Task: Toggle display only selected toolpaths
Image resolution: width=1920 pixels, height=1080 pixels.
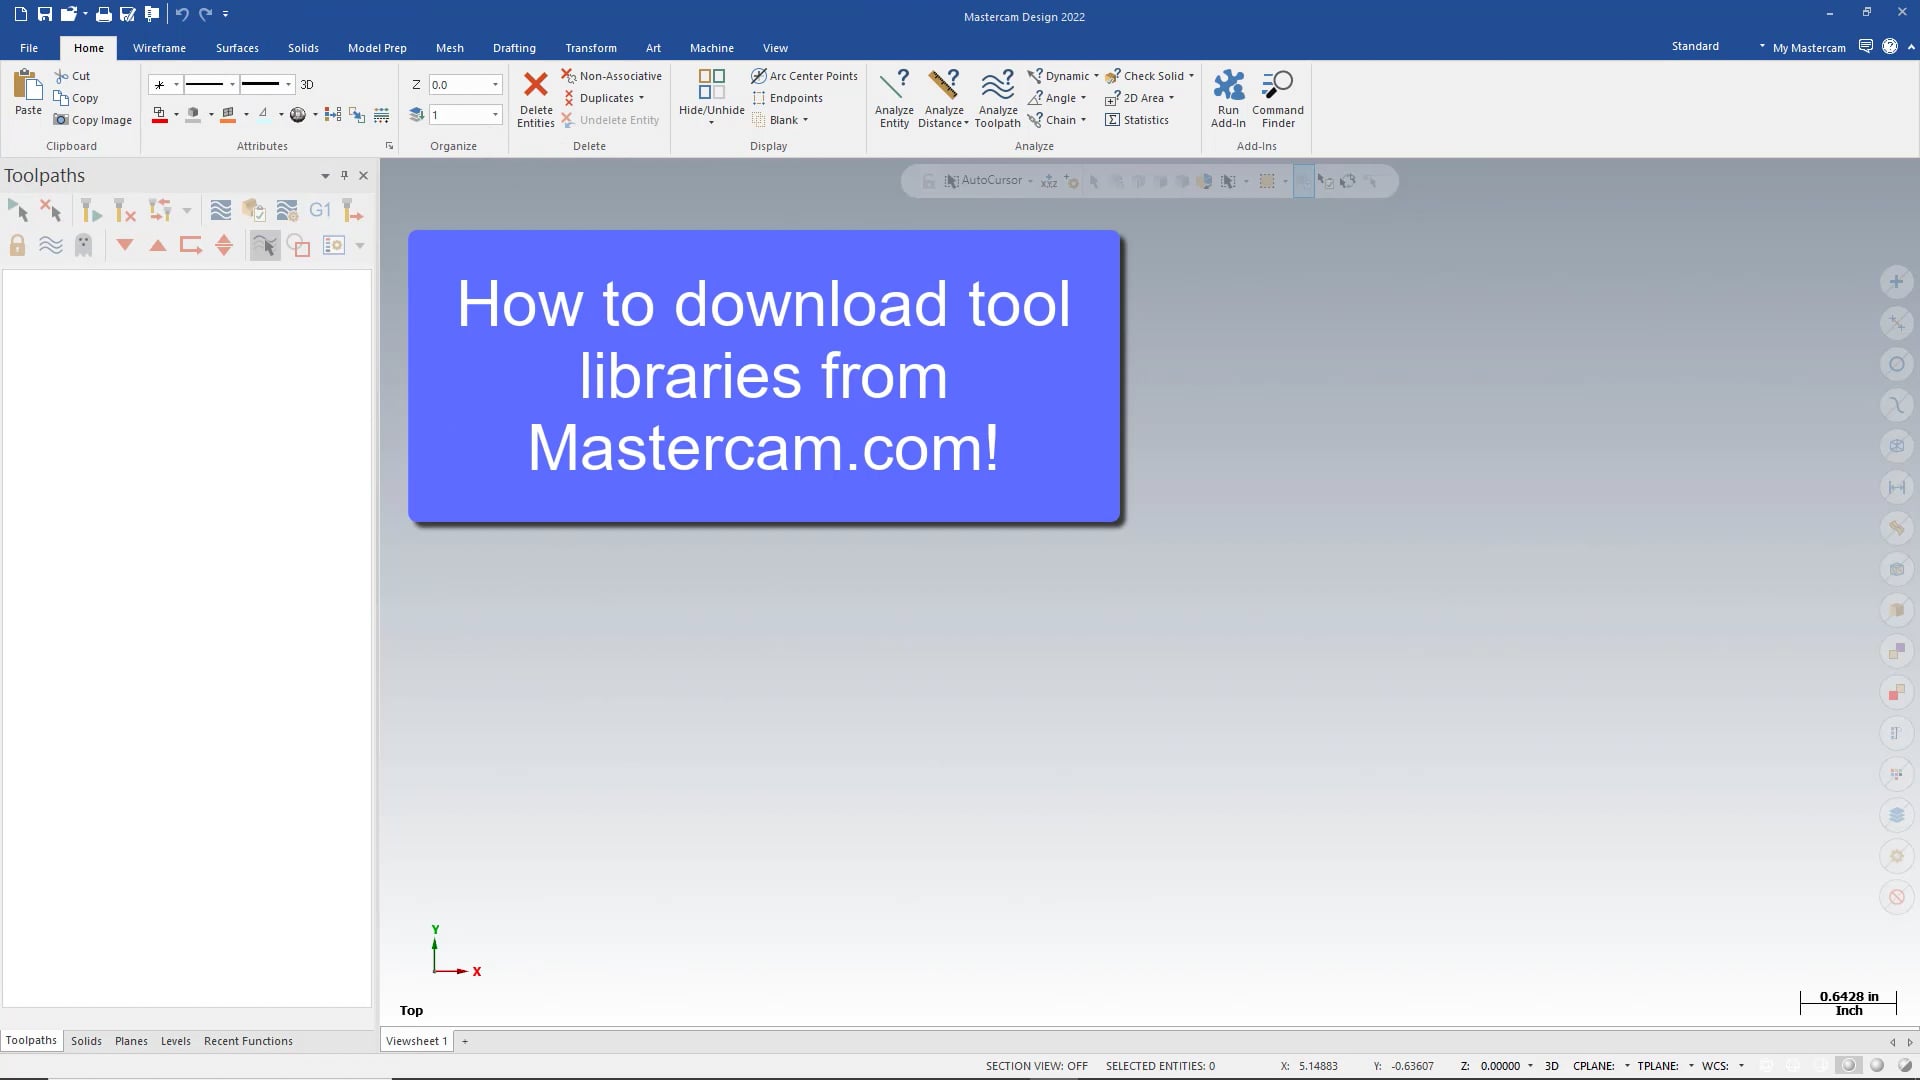Action: tap(265, 245)
